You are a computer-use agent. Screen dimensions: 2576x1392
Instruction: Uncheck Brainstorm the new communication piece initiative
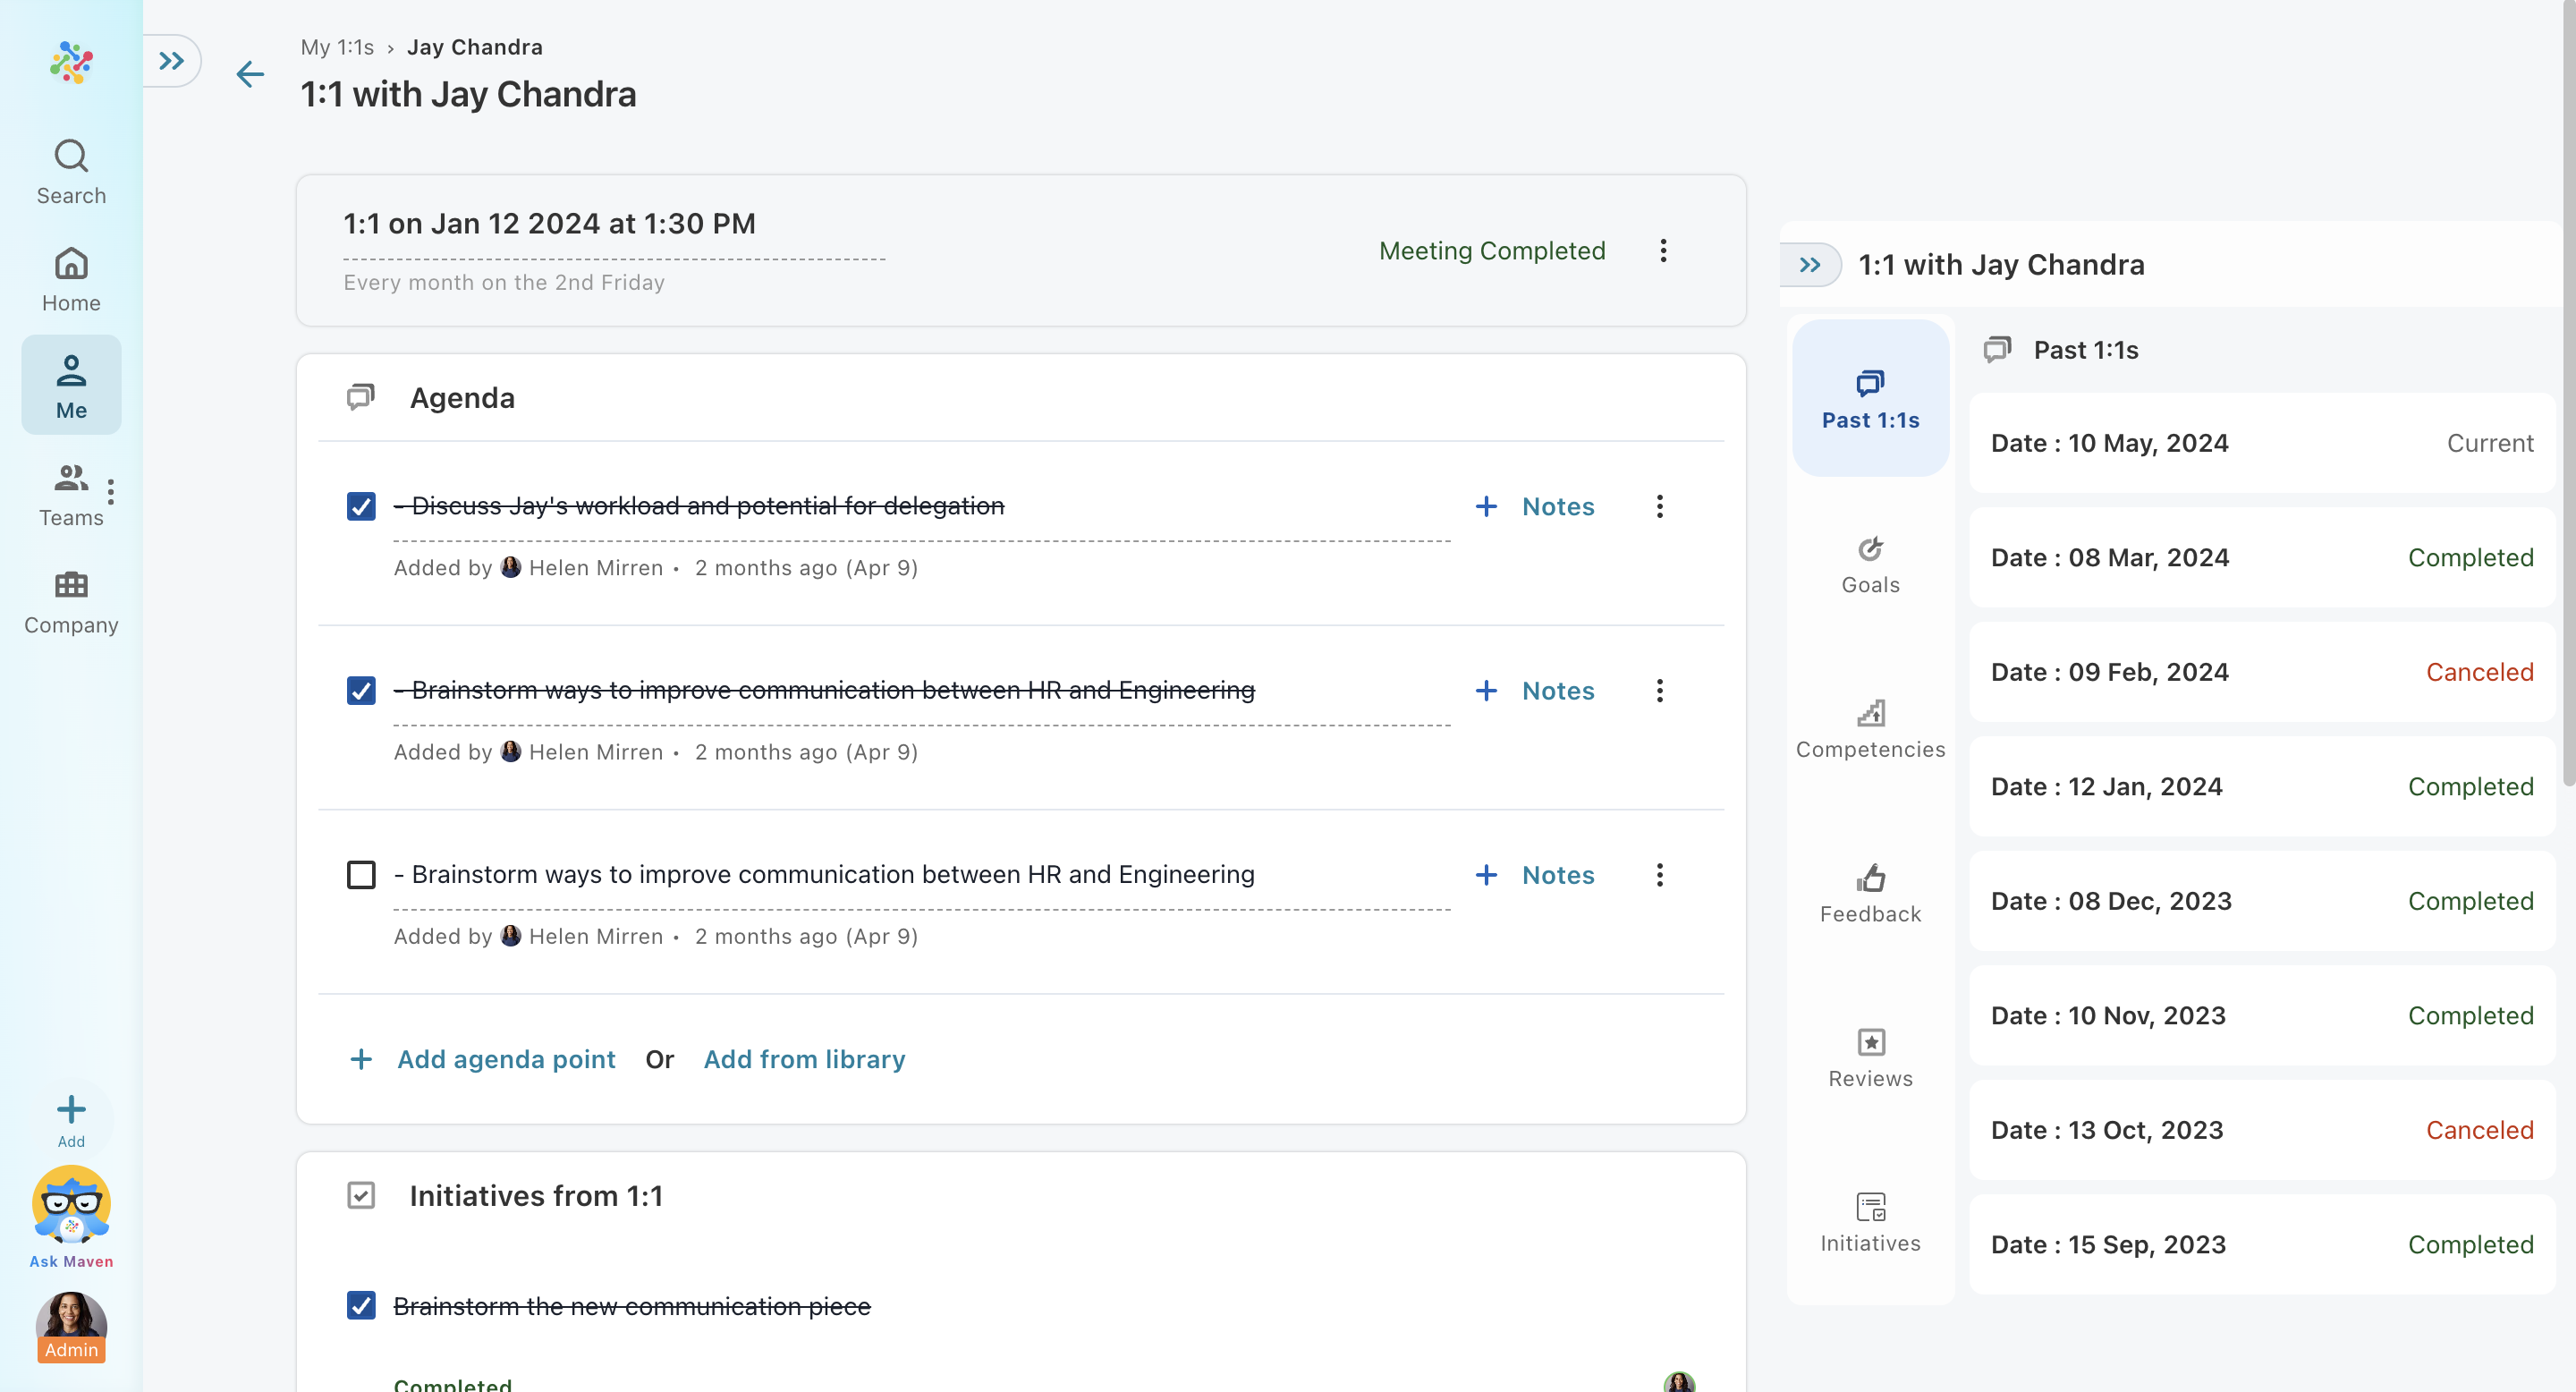point(361,1305)
